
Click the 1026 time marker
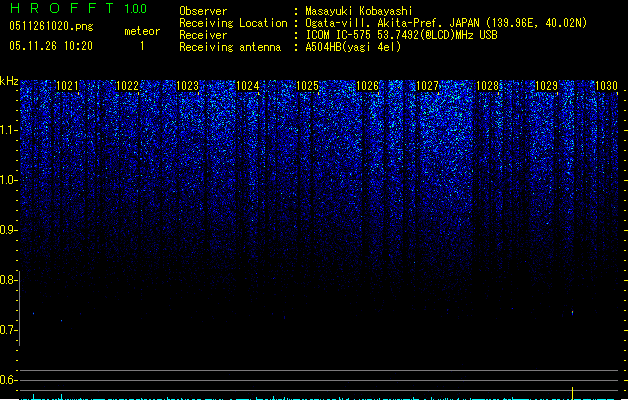367,86
